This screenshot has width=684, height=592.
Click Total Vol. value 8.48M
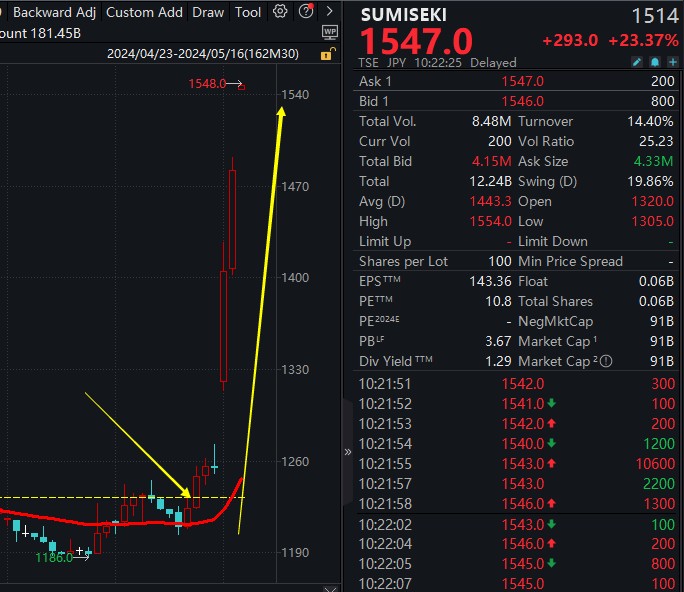click(491, 121)
